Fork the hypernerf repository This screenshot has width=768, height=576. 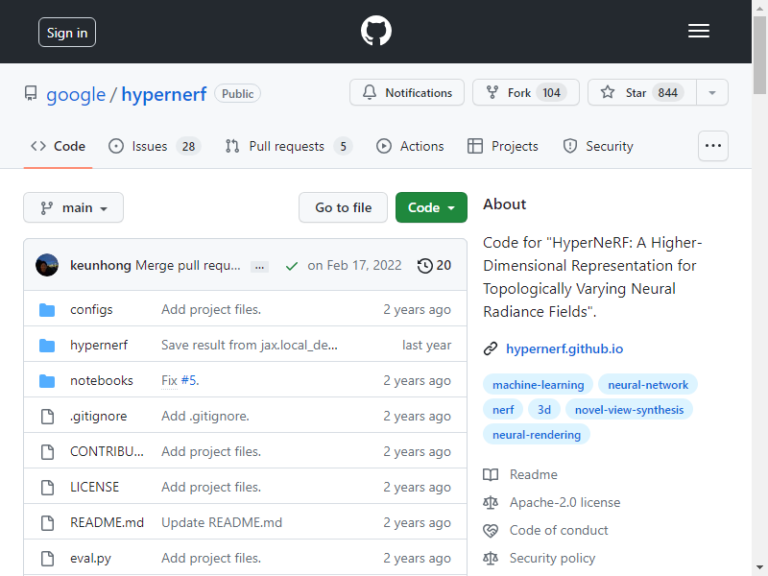coord(526,93)
